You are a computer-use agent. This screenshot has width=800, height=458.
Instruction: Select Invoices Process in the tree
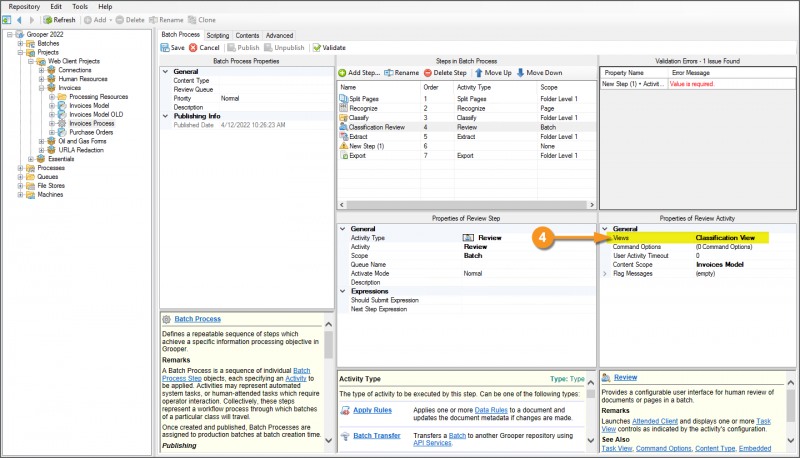91,123
